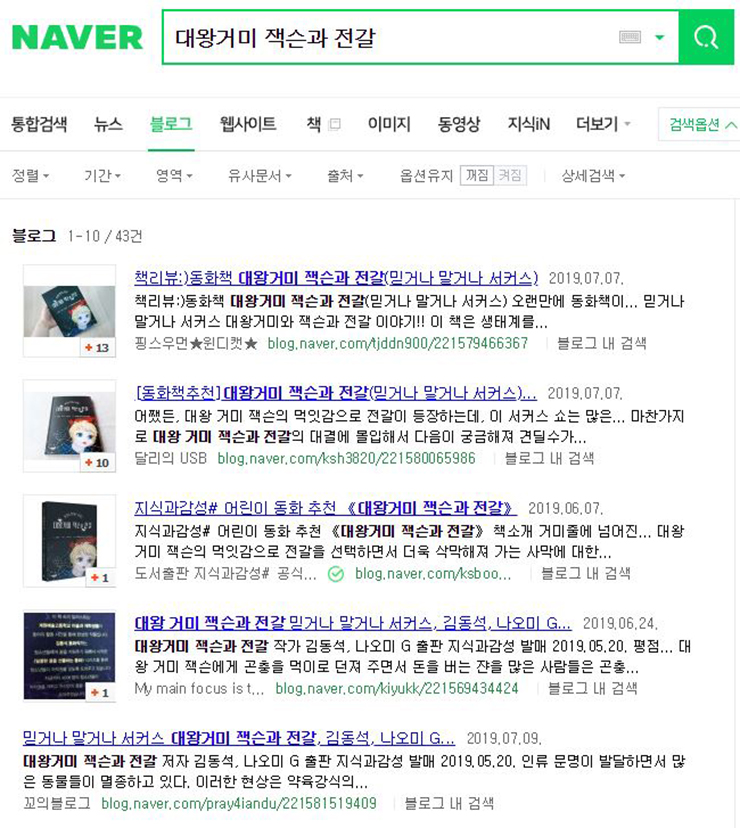740x828 pixels.
Task: Click the verified checkmark icon next to 지식과감성
Action: click(x=336, y=574)
